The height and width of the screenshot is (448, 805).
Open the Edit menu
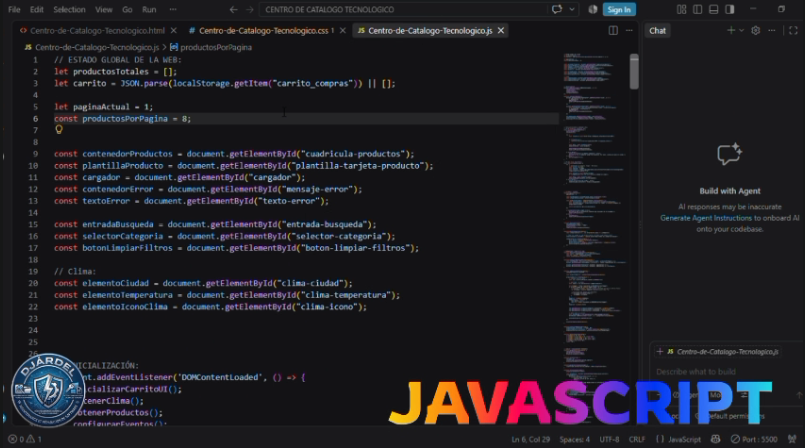36,9
